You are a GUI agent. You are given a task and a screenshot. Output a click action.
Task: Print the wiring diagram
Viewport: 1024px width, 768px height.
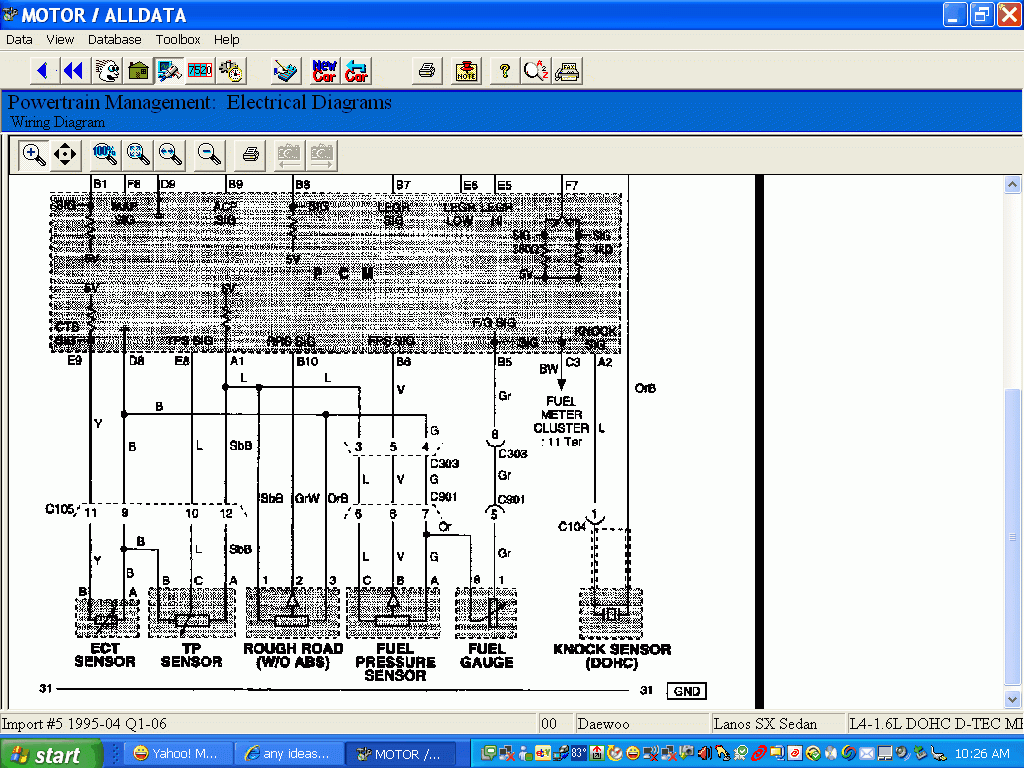248,154
